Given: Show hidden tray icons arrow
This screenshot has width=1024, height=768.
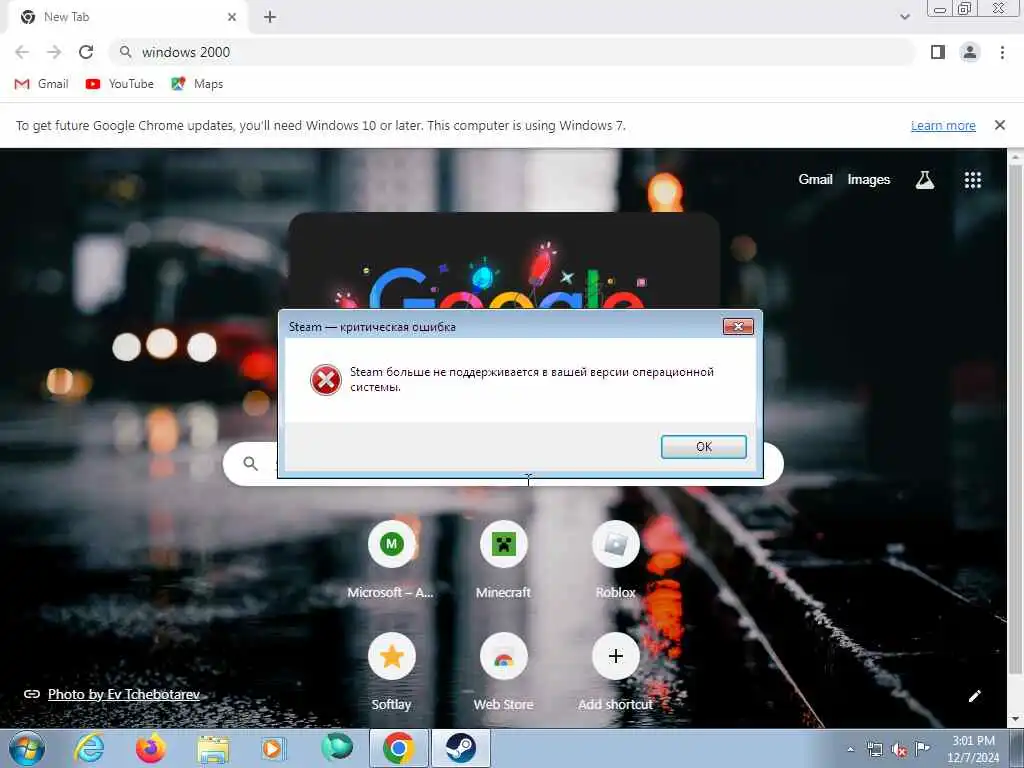Looking at the screenshot, I should (x=850, y=749).
